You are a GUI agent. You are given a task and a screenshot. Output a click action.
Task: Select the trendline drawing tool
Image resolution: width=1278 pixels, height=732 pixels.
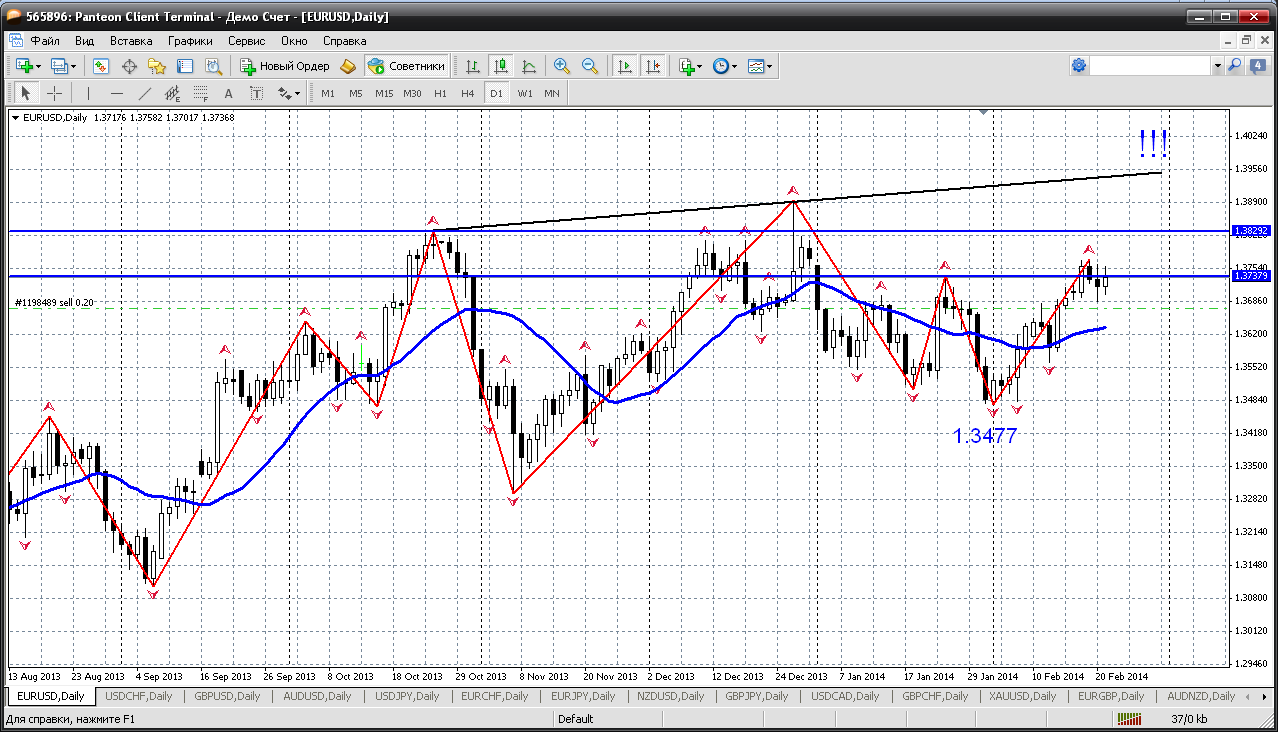145,93
